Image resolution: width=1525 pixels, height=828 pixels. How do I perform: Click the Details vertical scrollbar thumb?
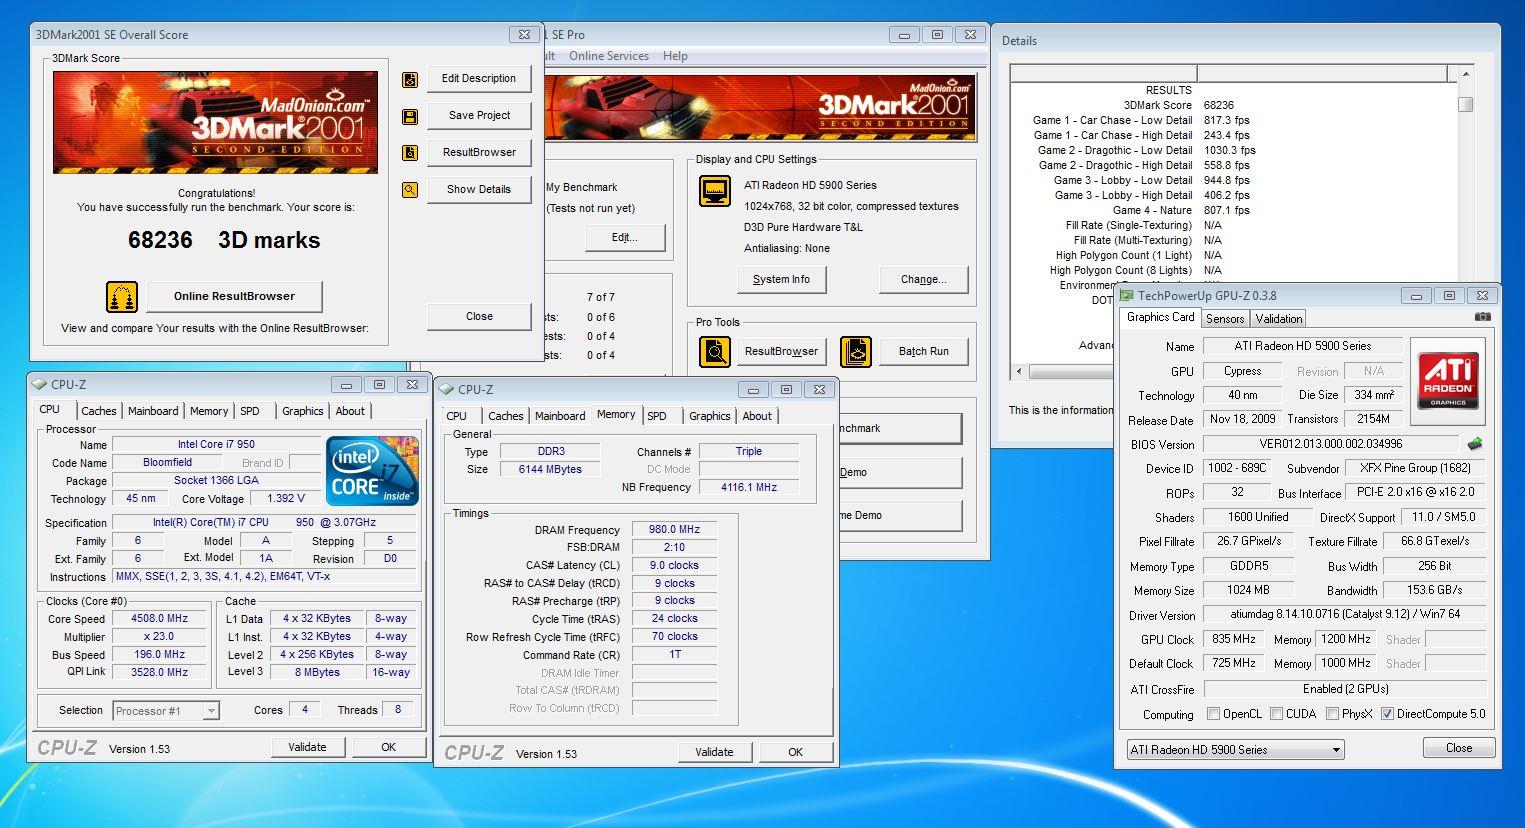[x=1465, y=104]
